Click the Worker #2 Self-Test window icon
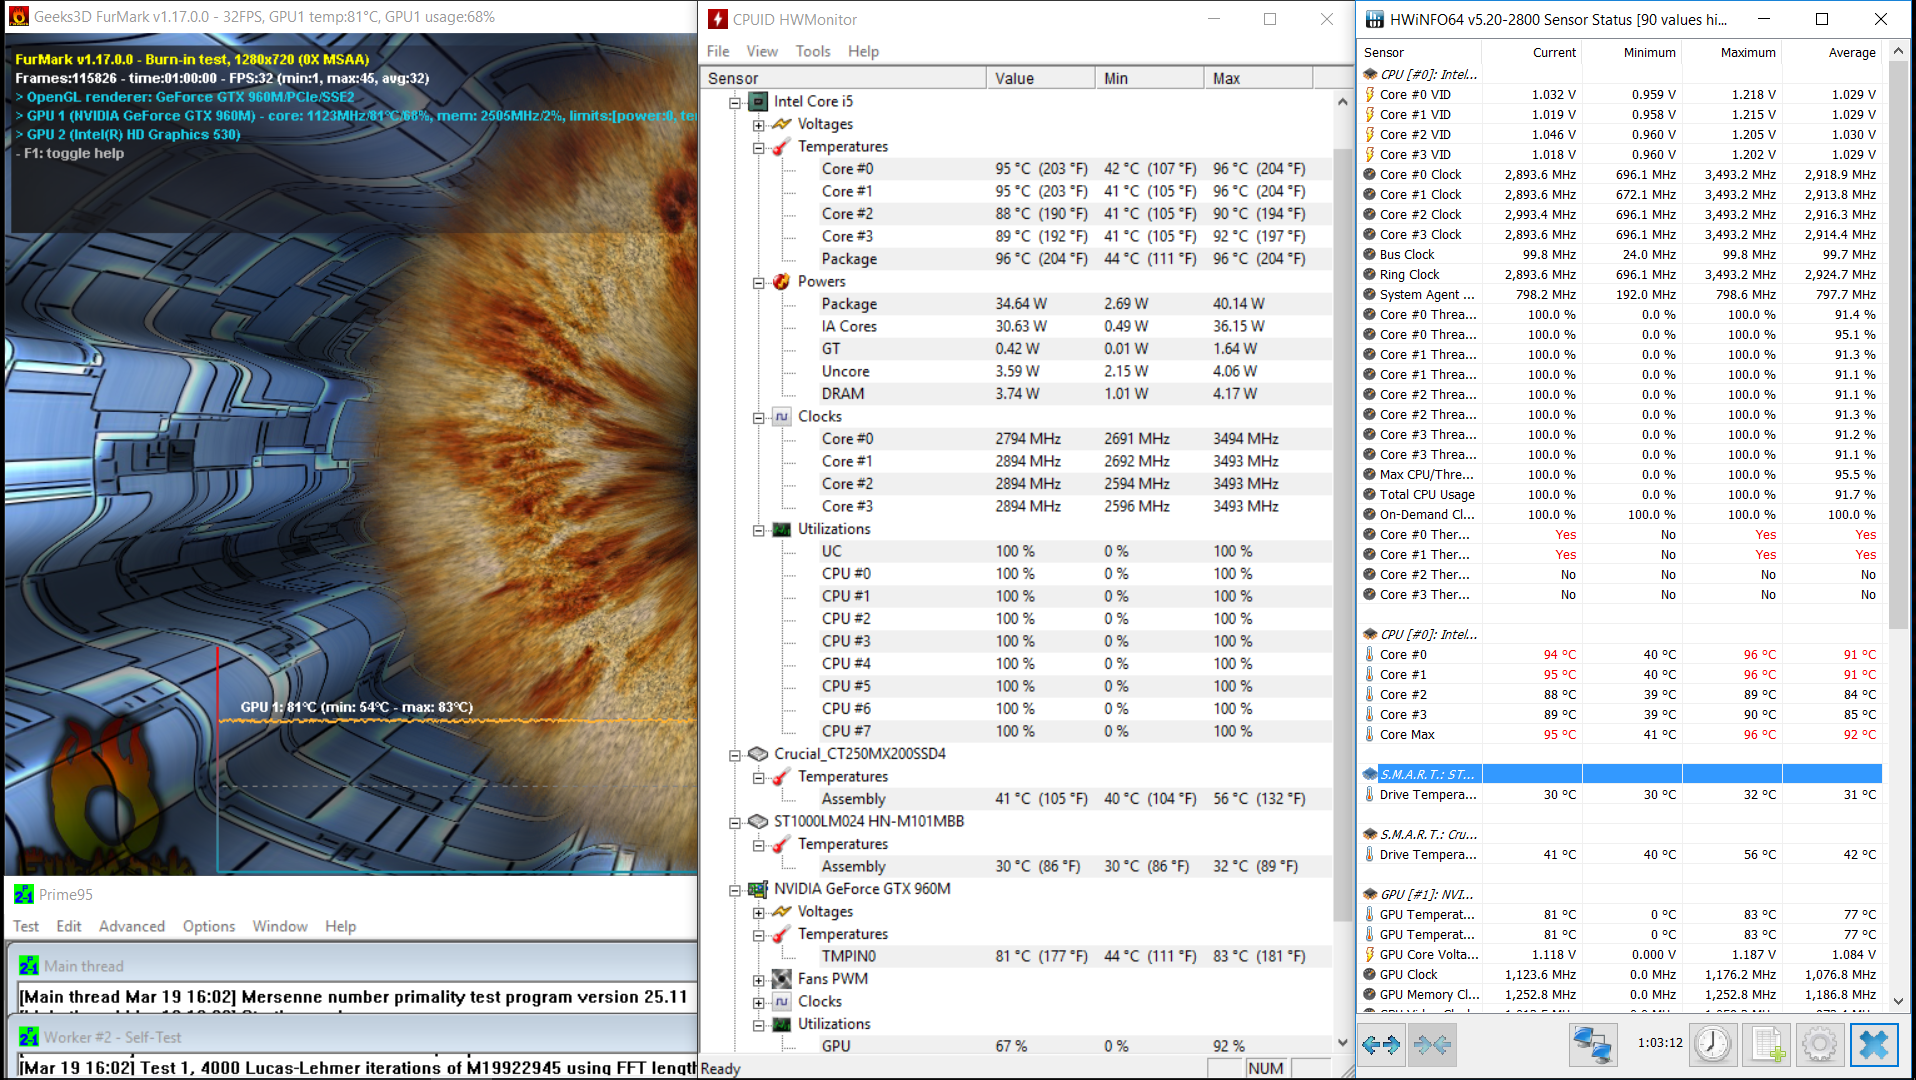 (x=29, y=1037)
